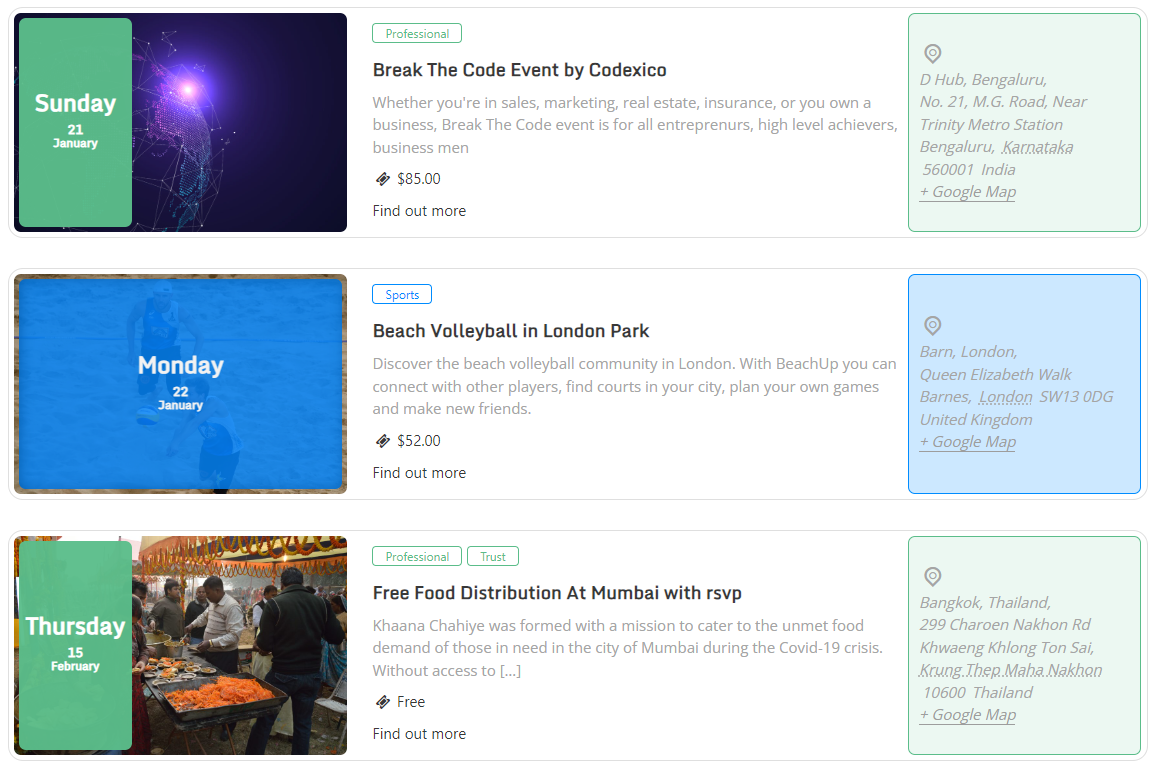Open Beach Volleyball in London Park title
This screenshot has width=1166, height=770.
(511, 331)
